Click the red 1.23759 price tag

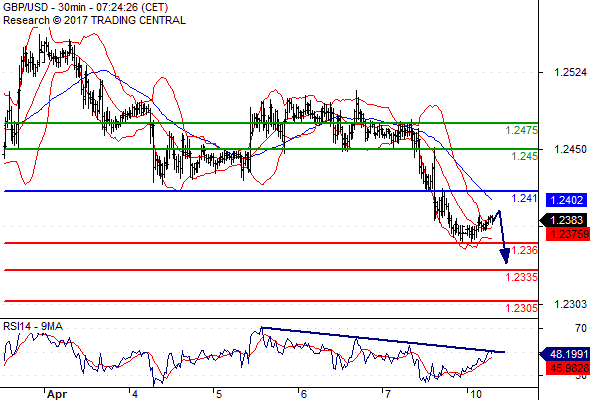point(568,234)
